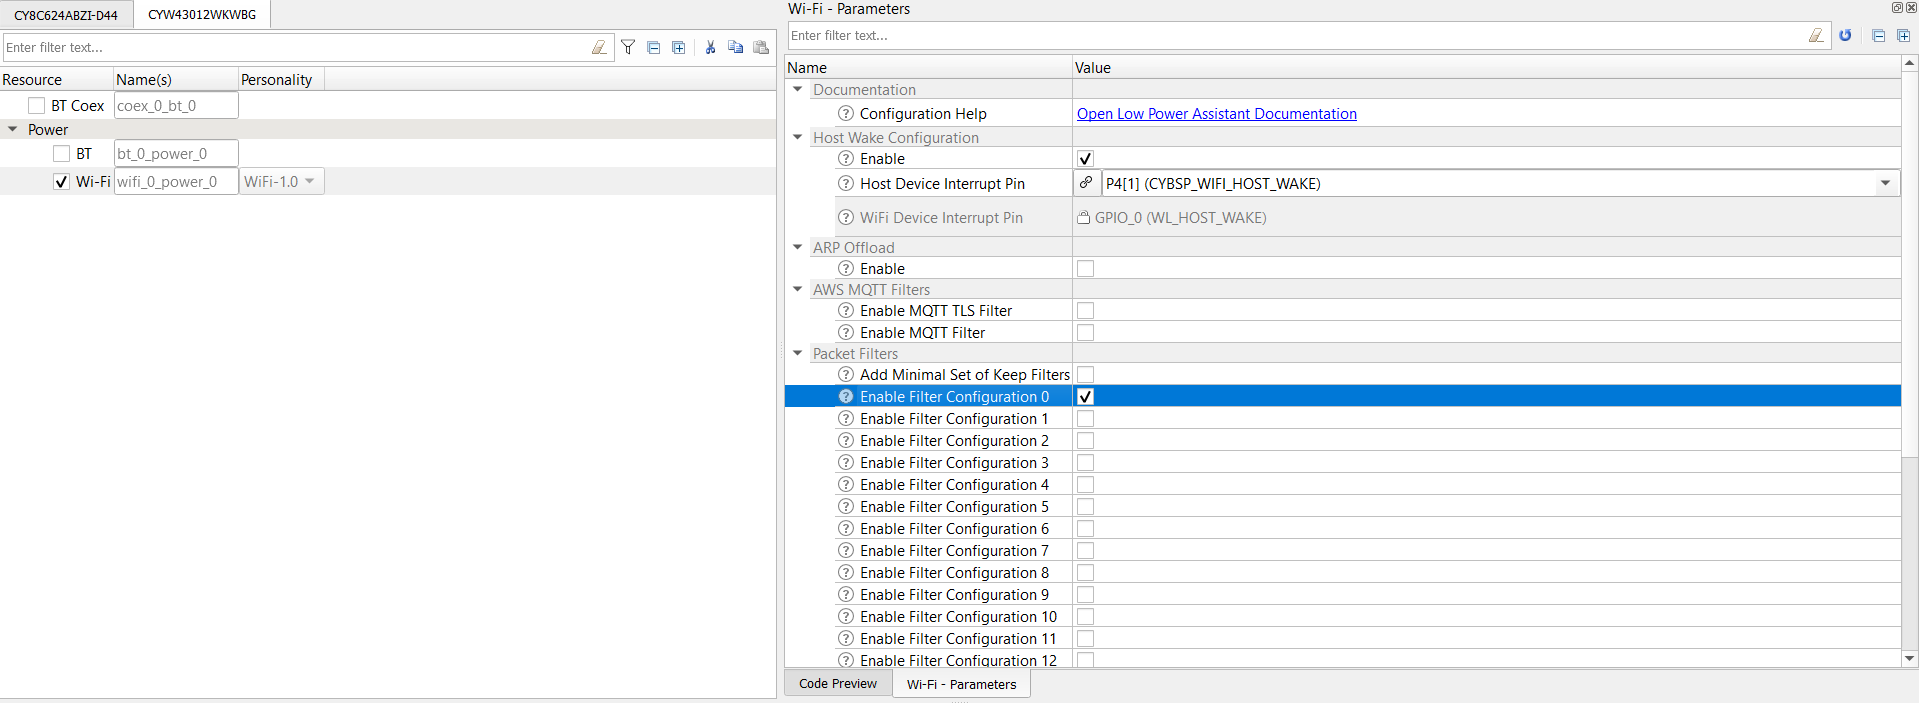
Task: Expand all parameter groups icon
Action: tap(1904, 35)
